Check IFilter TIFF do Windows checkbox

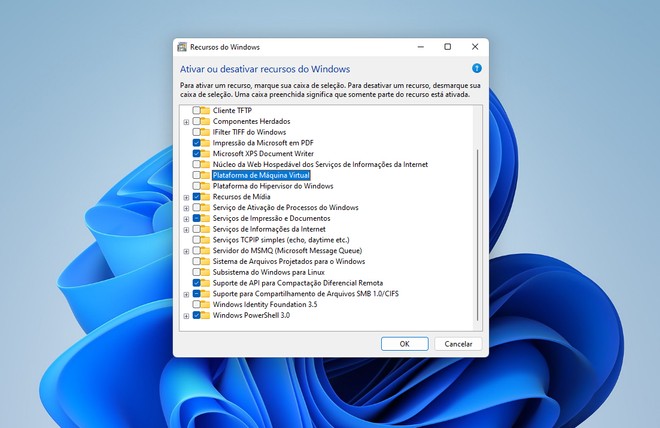point(196,132)
